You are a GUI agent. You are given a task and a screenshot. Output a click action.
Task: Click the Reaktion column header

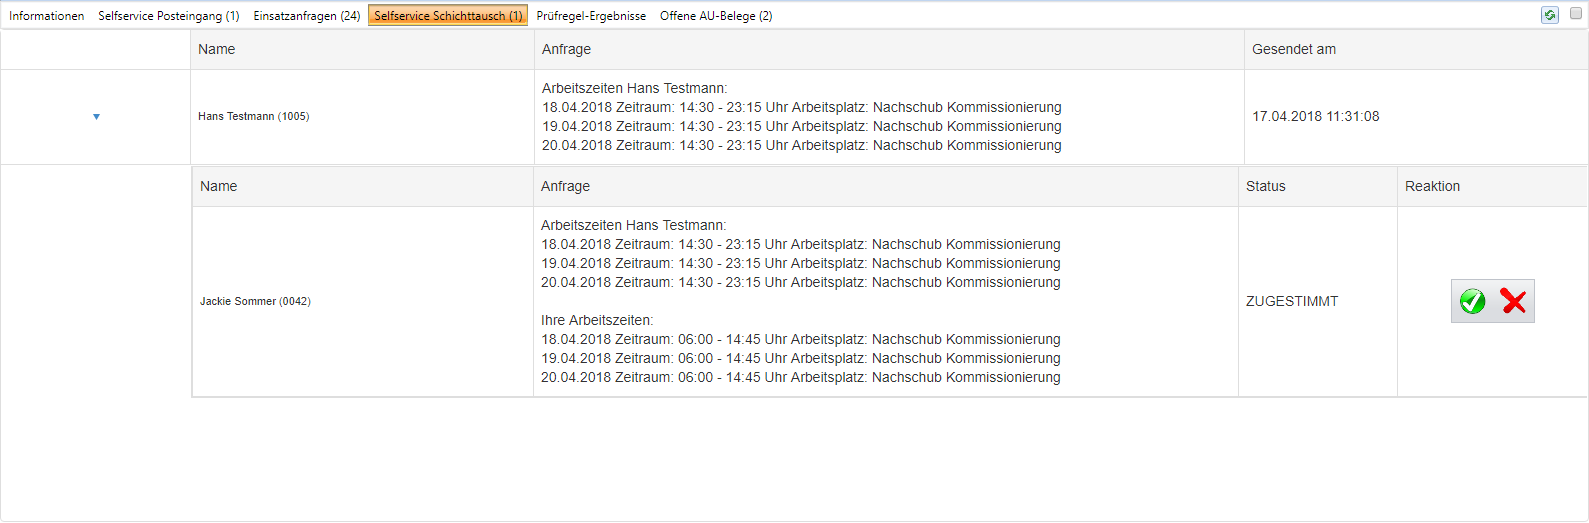(1492, 186)
